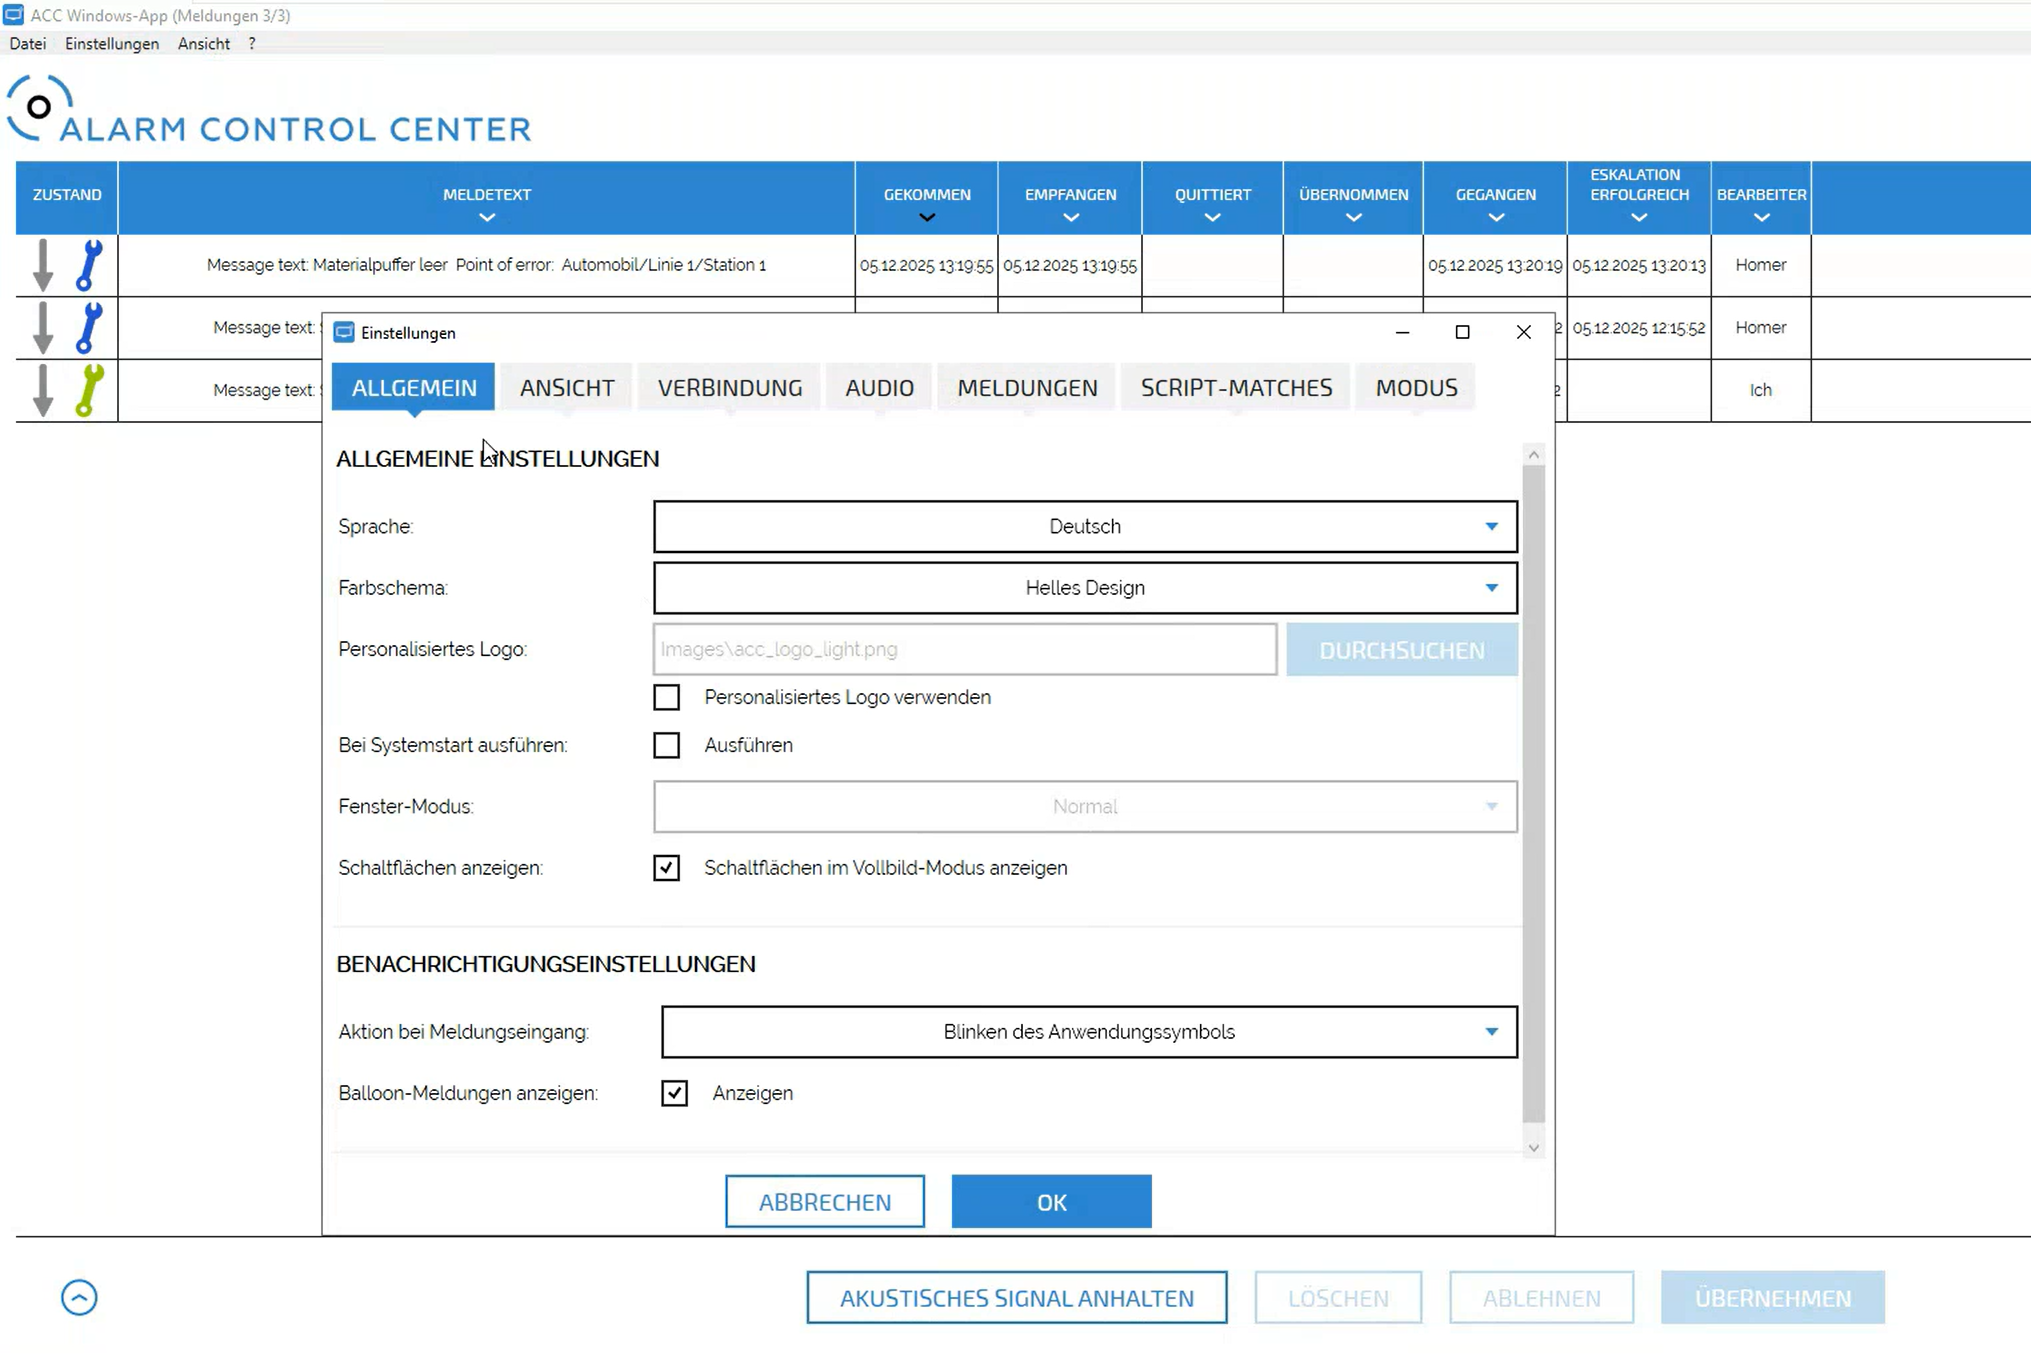Click the sort chevron under Gekommen column
This screenshot has width=2031, height=1354.
point(926,217)
